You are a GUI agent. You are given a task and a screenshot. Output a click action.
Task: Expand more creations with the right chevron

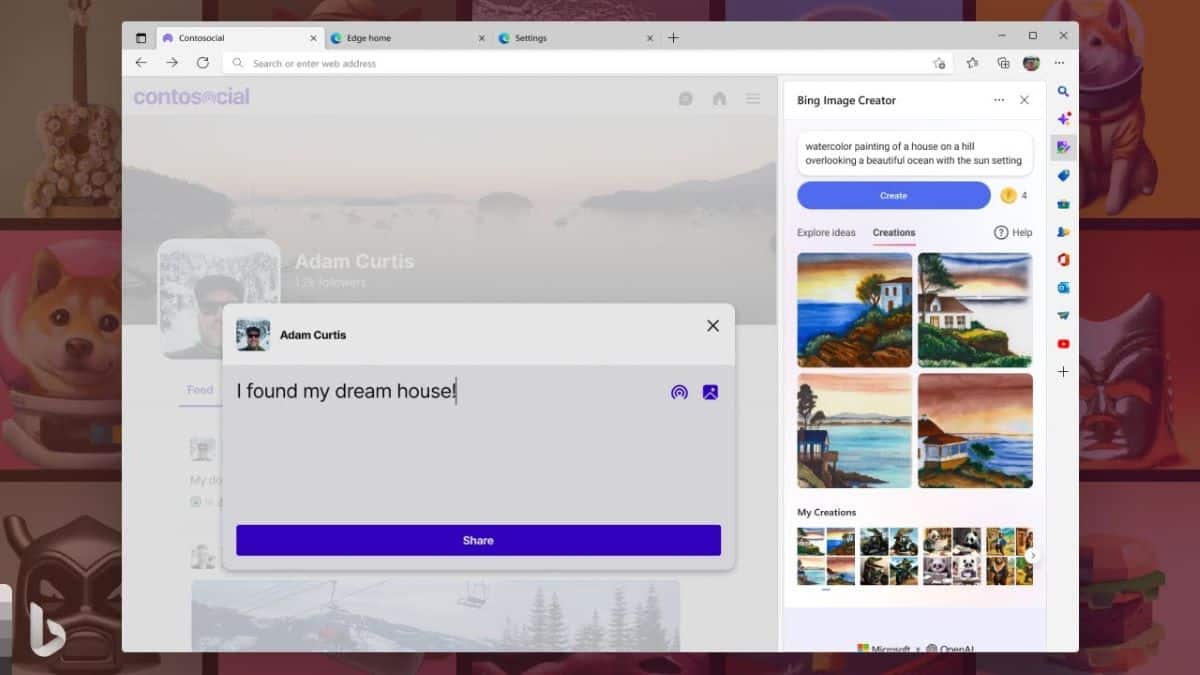pos(1034,554)
